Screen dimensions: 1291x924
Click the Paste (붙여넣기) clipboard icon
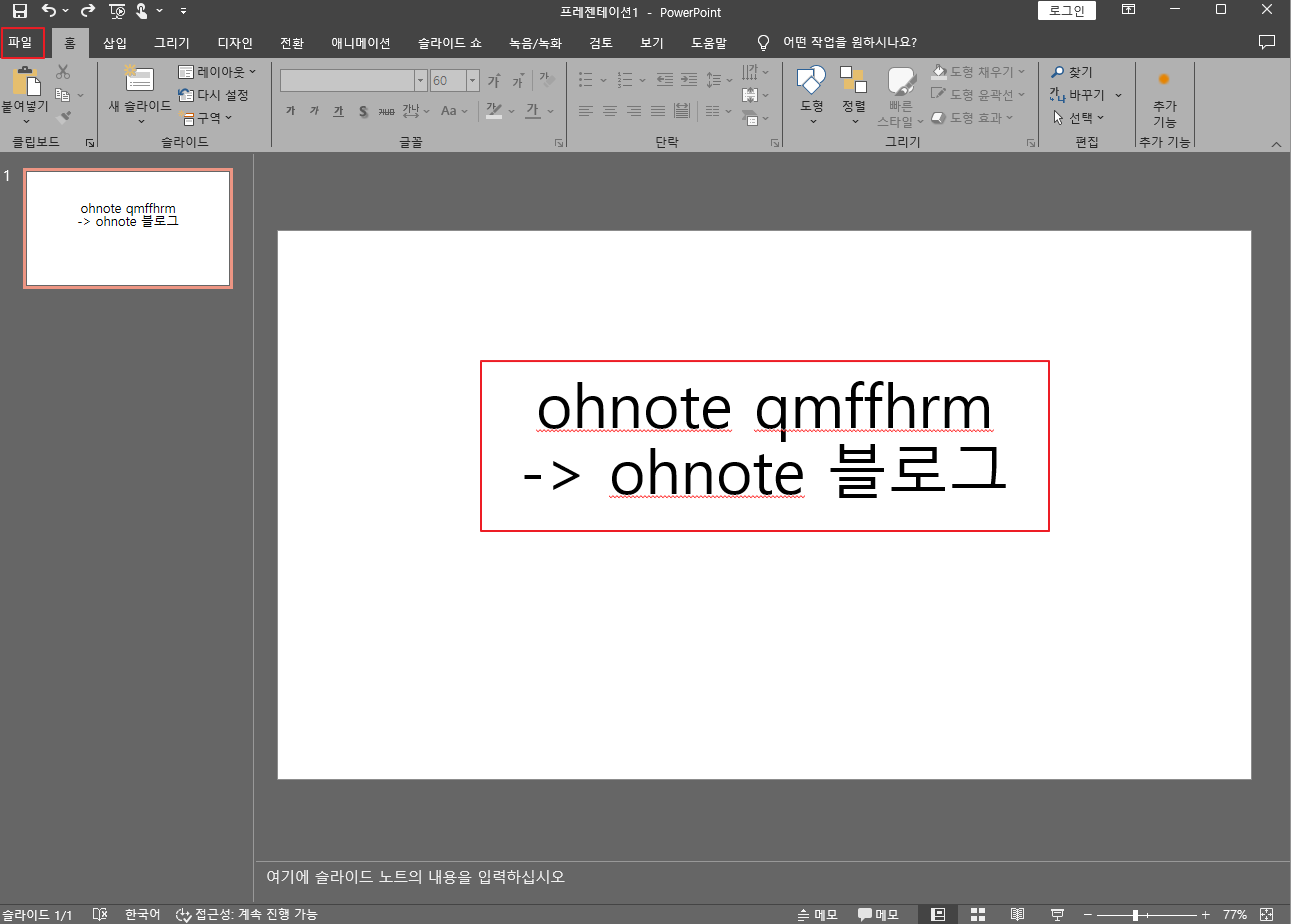pos(25,81)
